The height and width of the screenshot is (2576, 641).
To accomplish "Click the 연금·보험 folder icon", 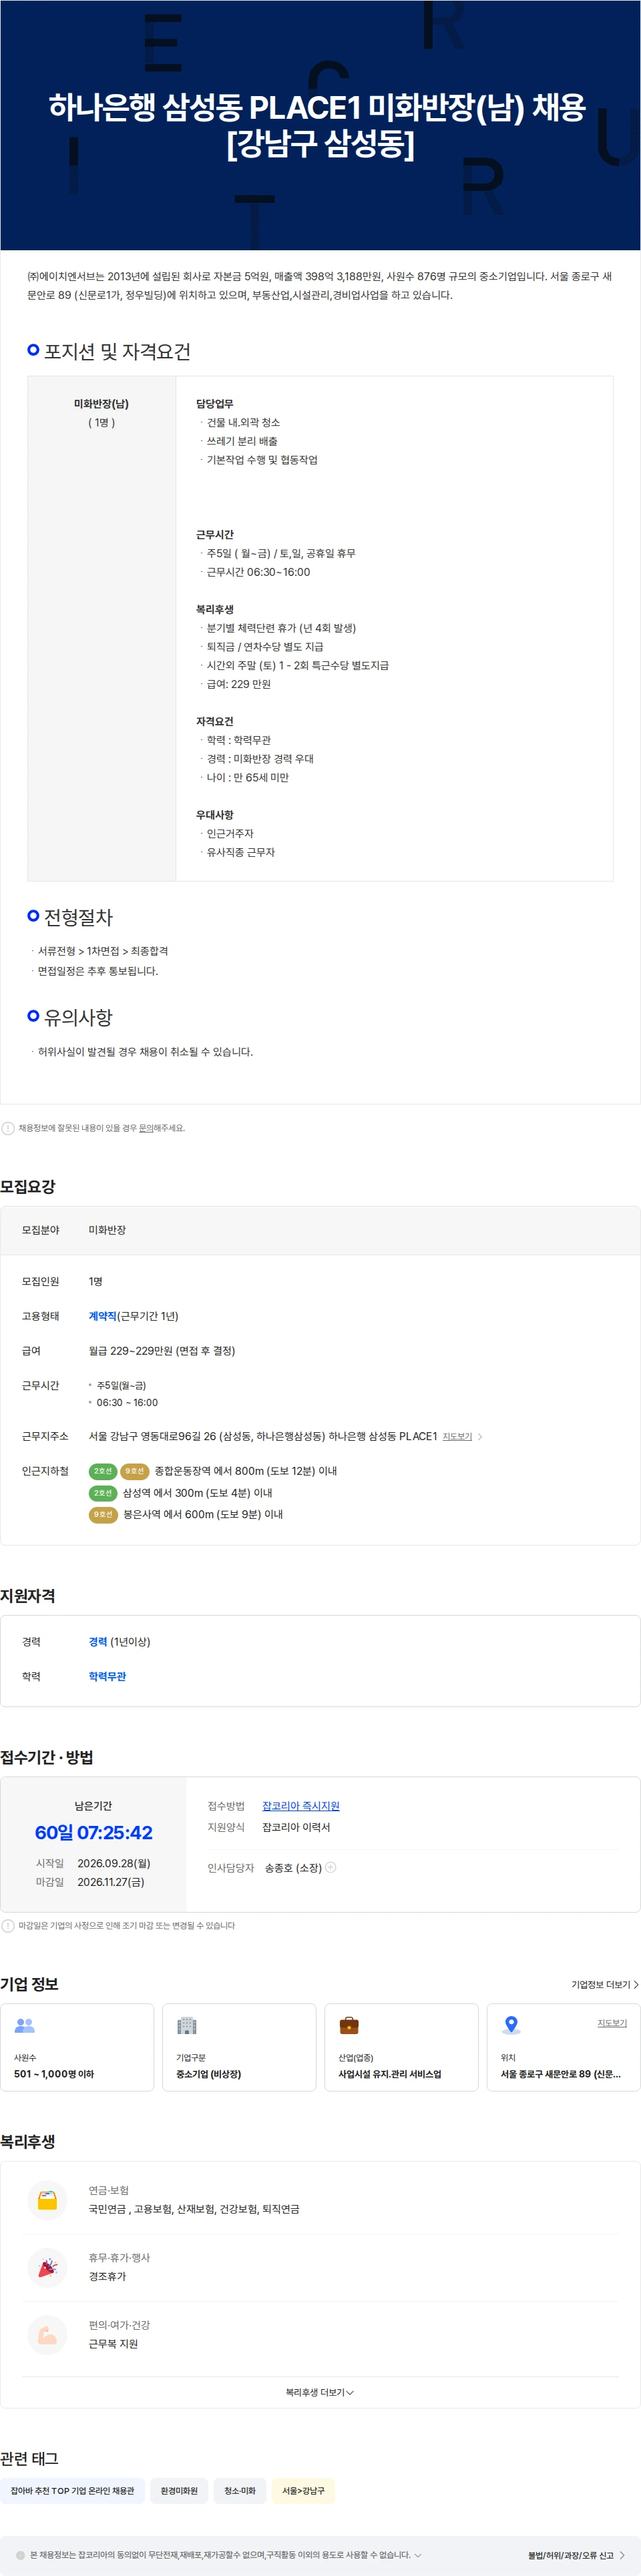I will tap(47, 2200).
